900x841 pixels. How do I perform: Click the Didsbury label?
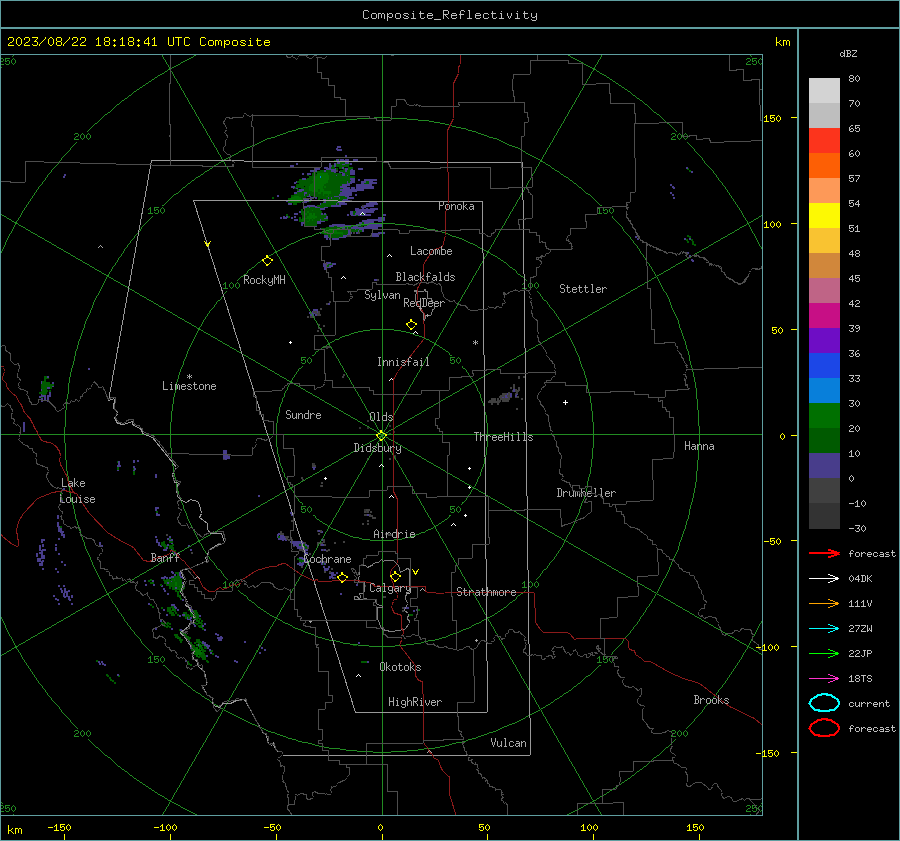pyautogui.click(x=377, y=448)
